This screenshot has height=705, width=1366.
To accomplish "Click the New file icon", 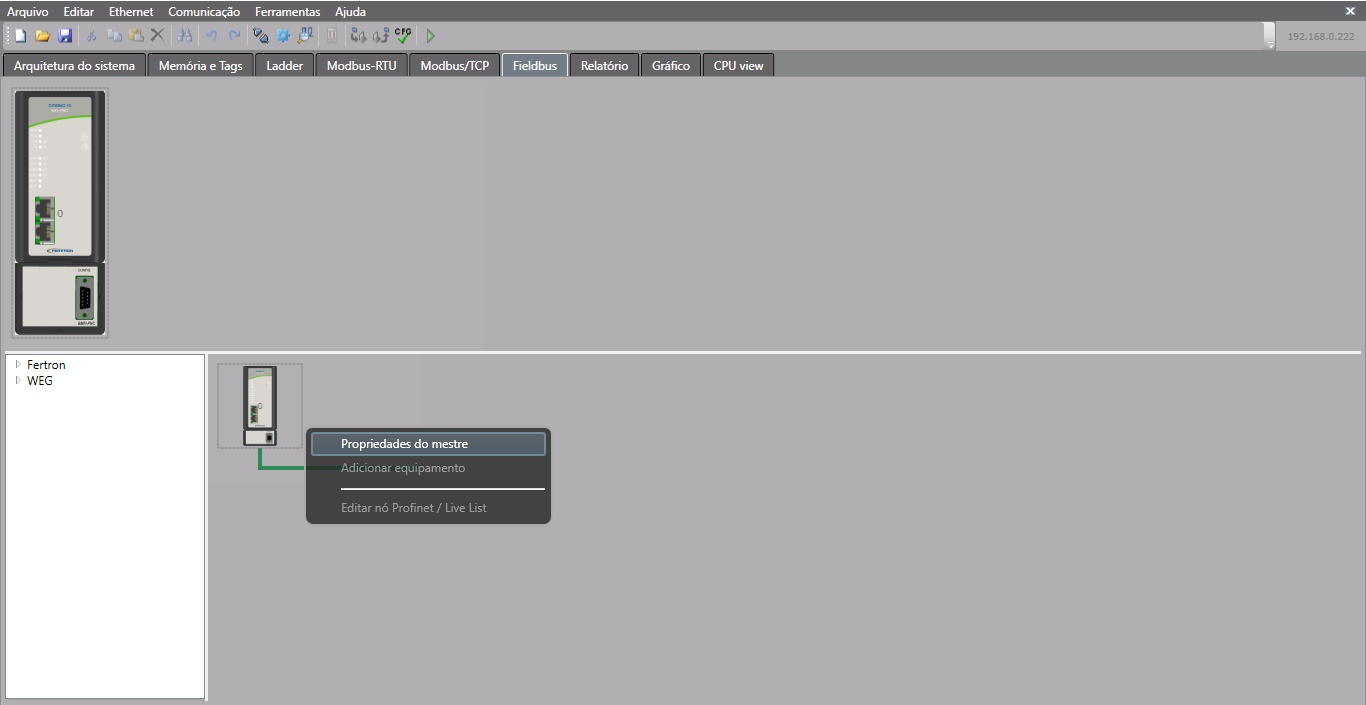I will [20, 36].
